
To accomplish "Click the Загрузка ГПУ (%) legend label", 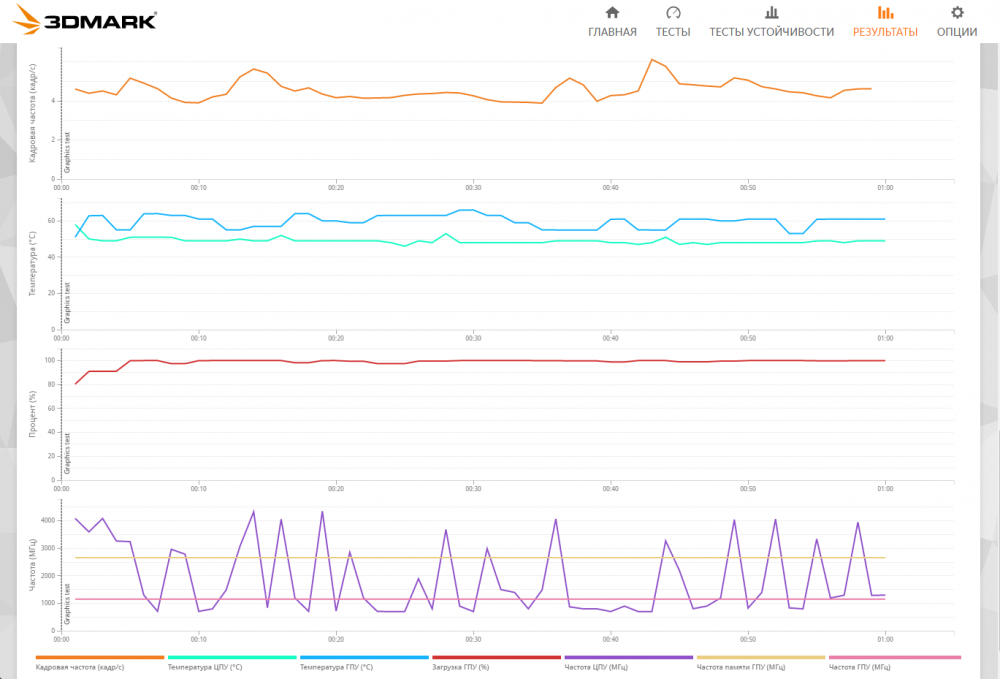I will (x=460, y=668).
